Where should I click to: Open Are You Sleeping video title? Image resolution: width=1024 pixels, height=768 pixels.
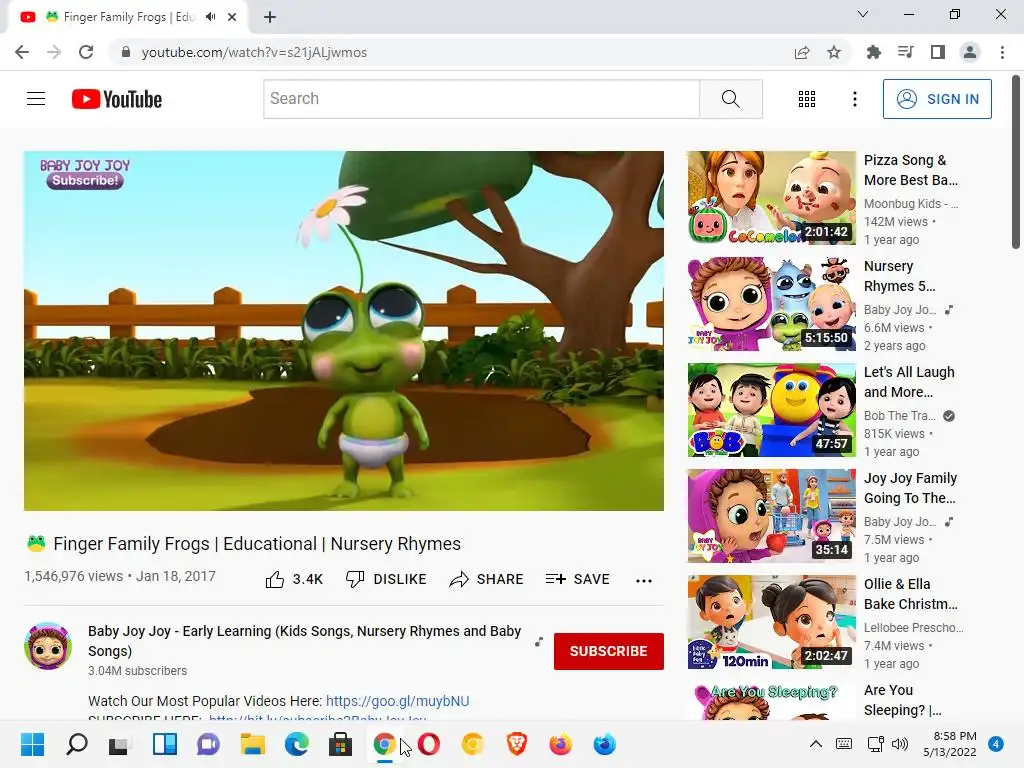[x=903, y=699]
